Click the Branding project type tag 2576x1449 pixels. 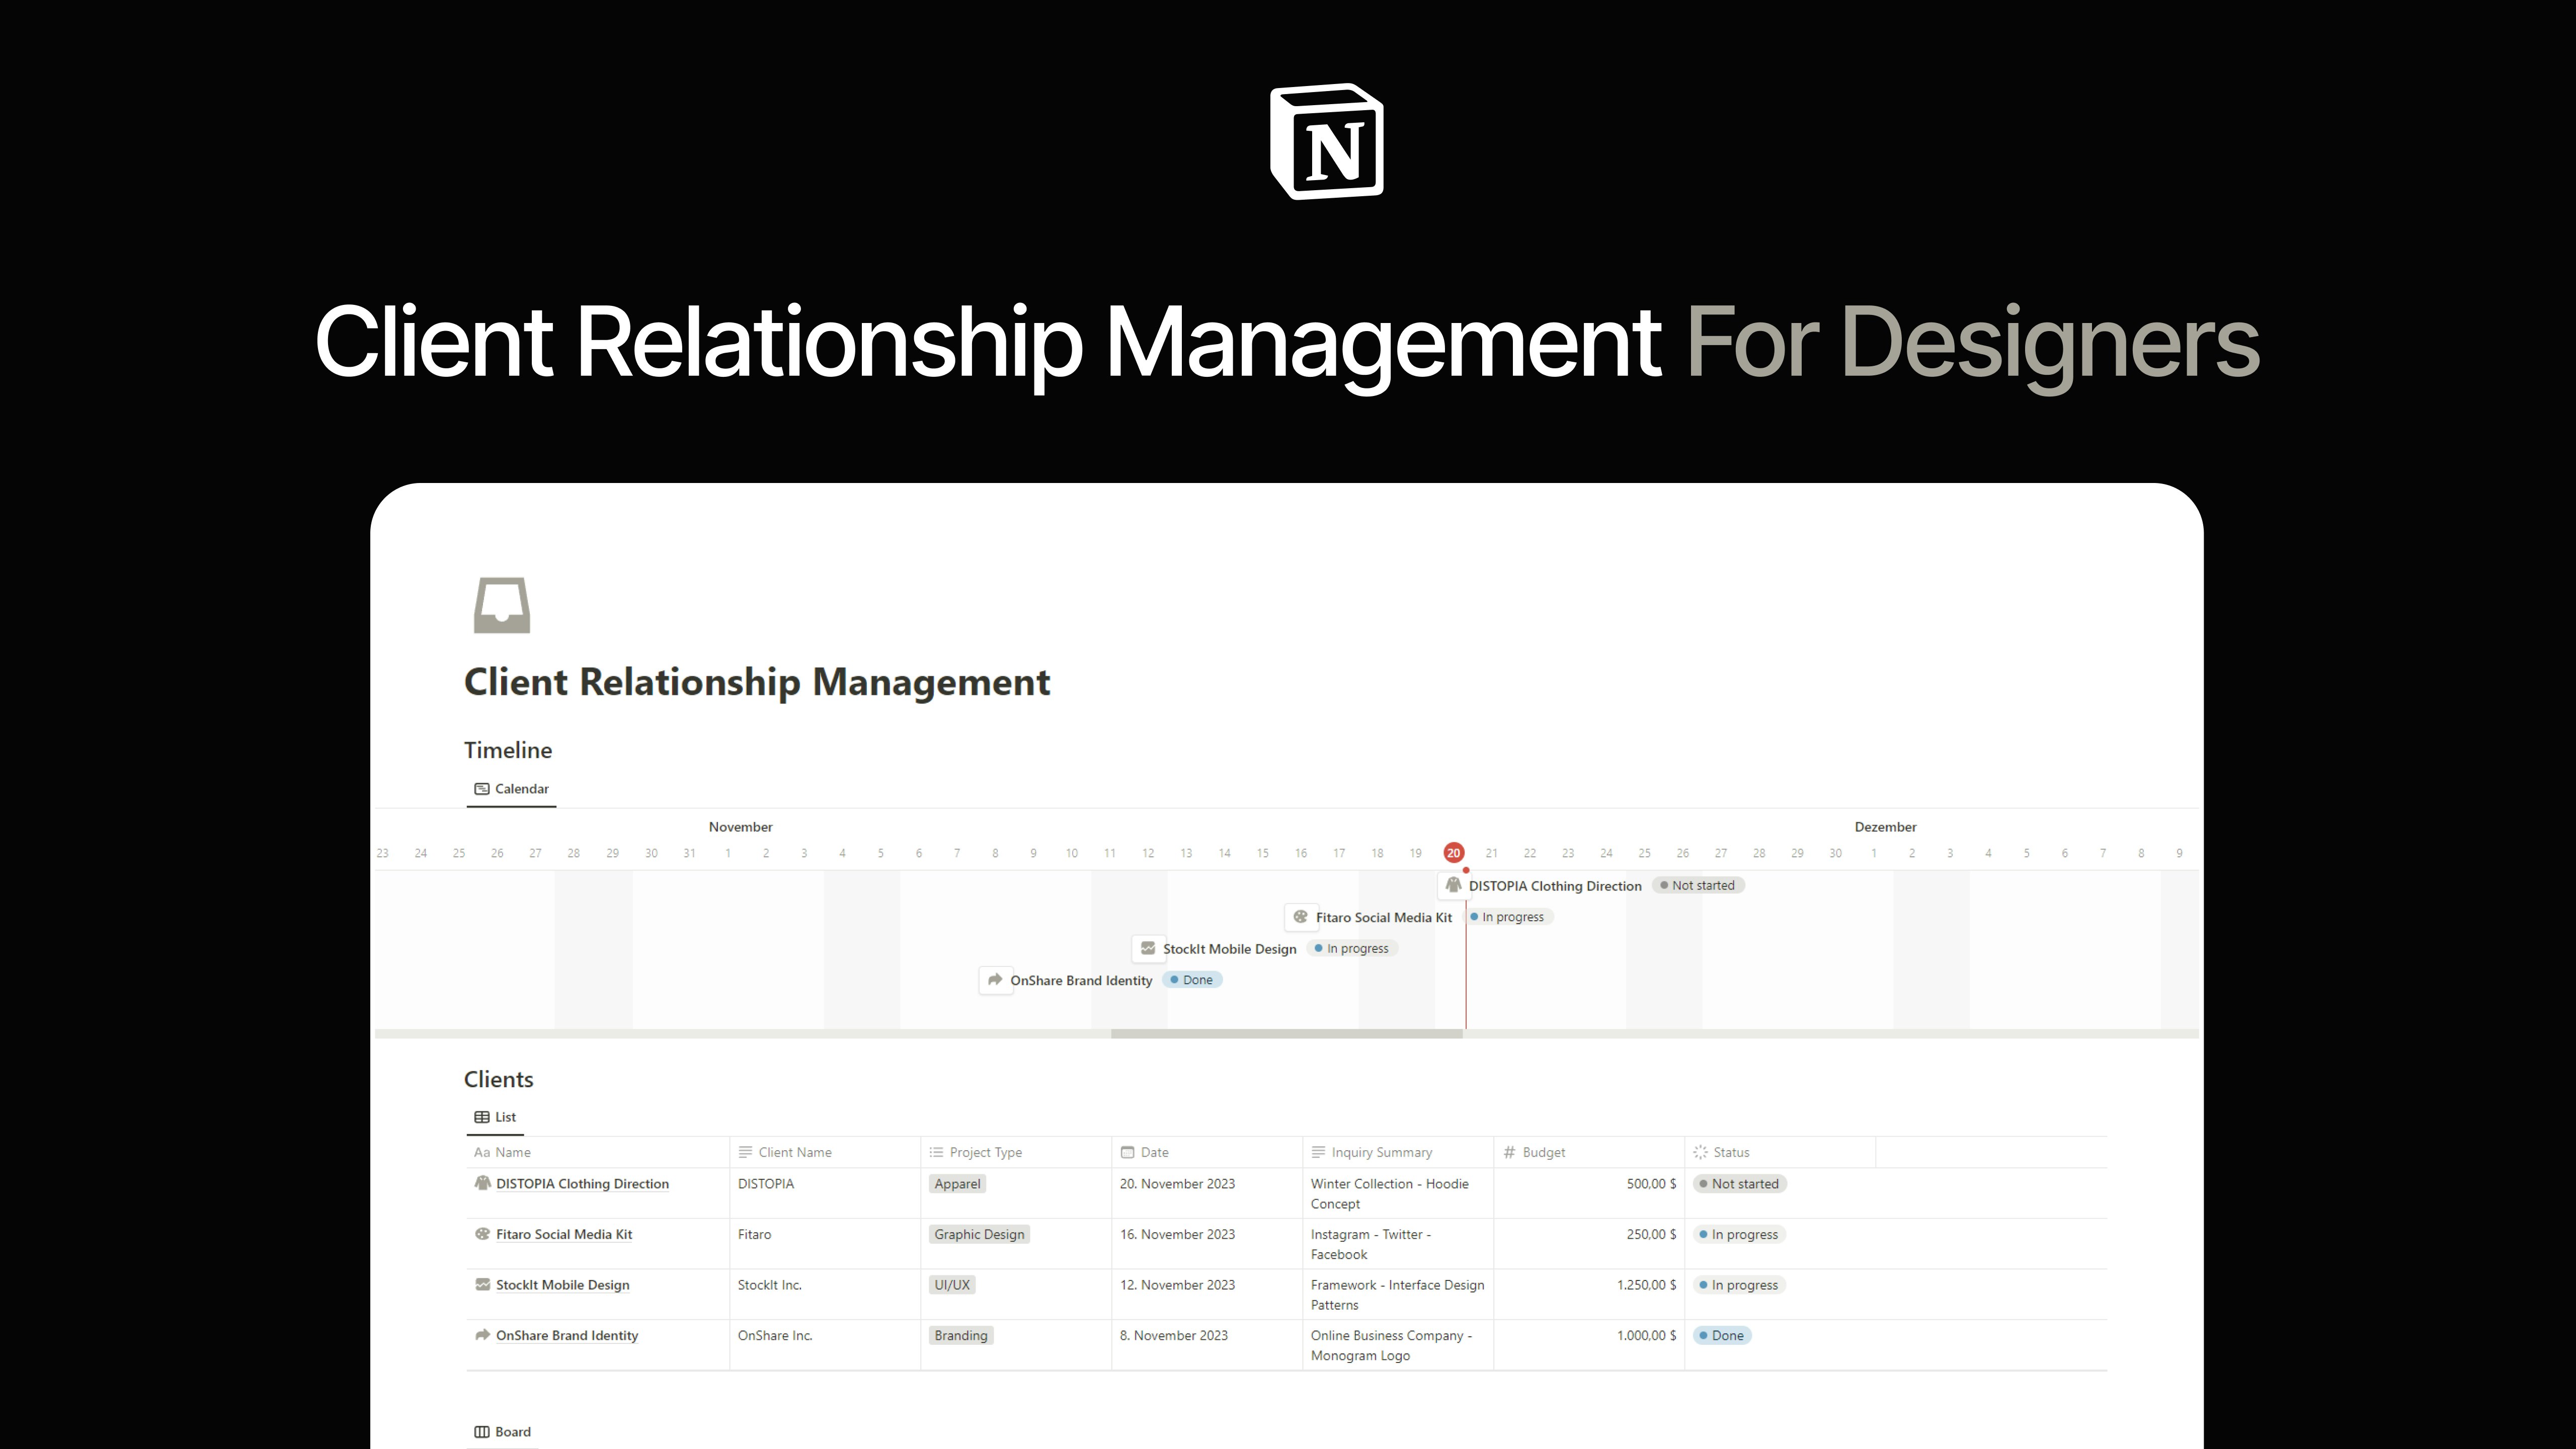pyautogui.click(x=960, y=1335)
